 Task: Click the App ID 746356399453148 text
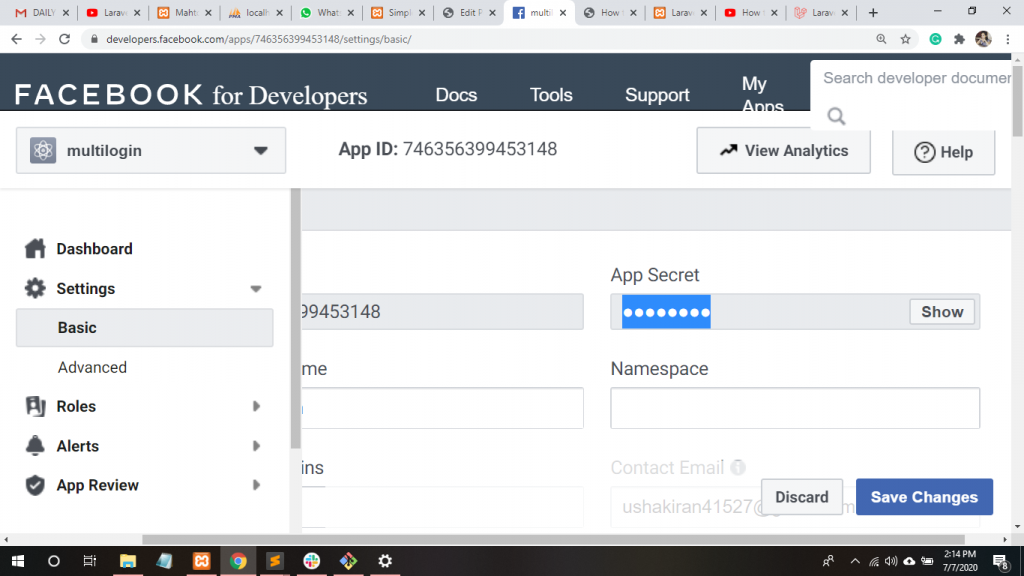(447, 150)
